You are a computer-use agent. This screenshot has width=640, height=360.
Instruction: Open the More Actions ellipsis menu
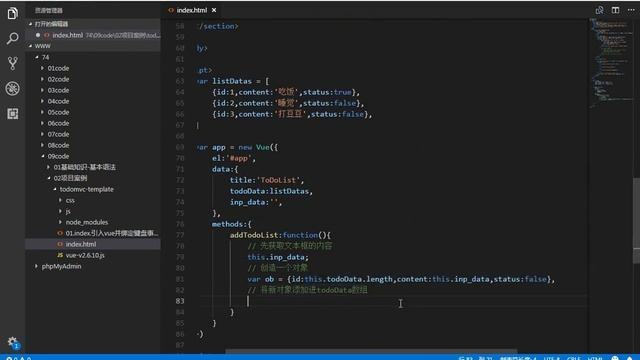[631, 10]
